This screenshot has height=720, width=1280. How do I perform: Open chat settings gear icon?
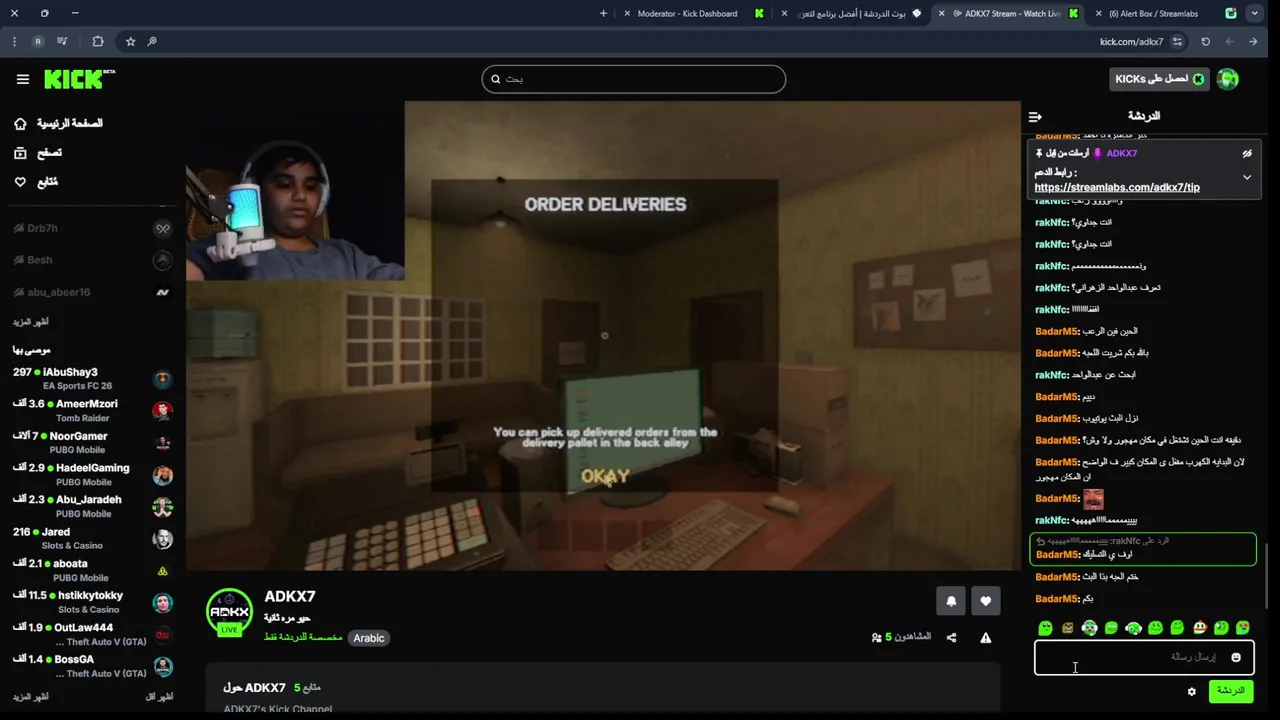1191,692
